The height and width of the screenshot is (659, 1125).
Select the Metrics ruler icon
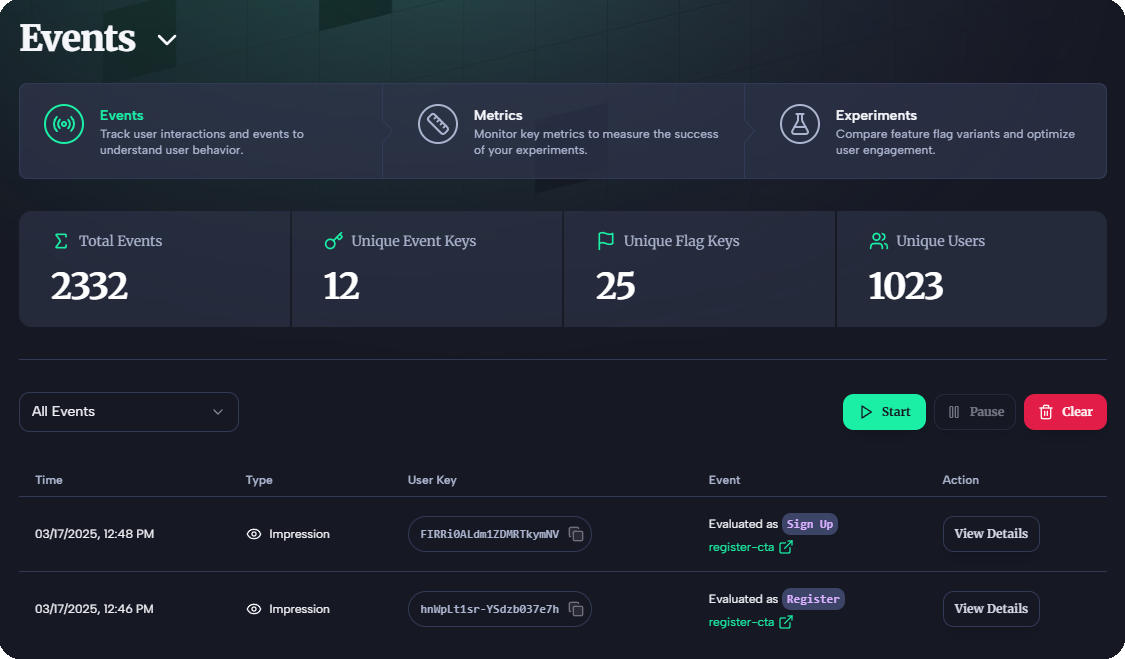tap(437, 125)
